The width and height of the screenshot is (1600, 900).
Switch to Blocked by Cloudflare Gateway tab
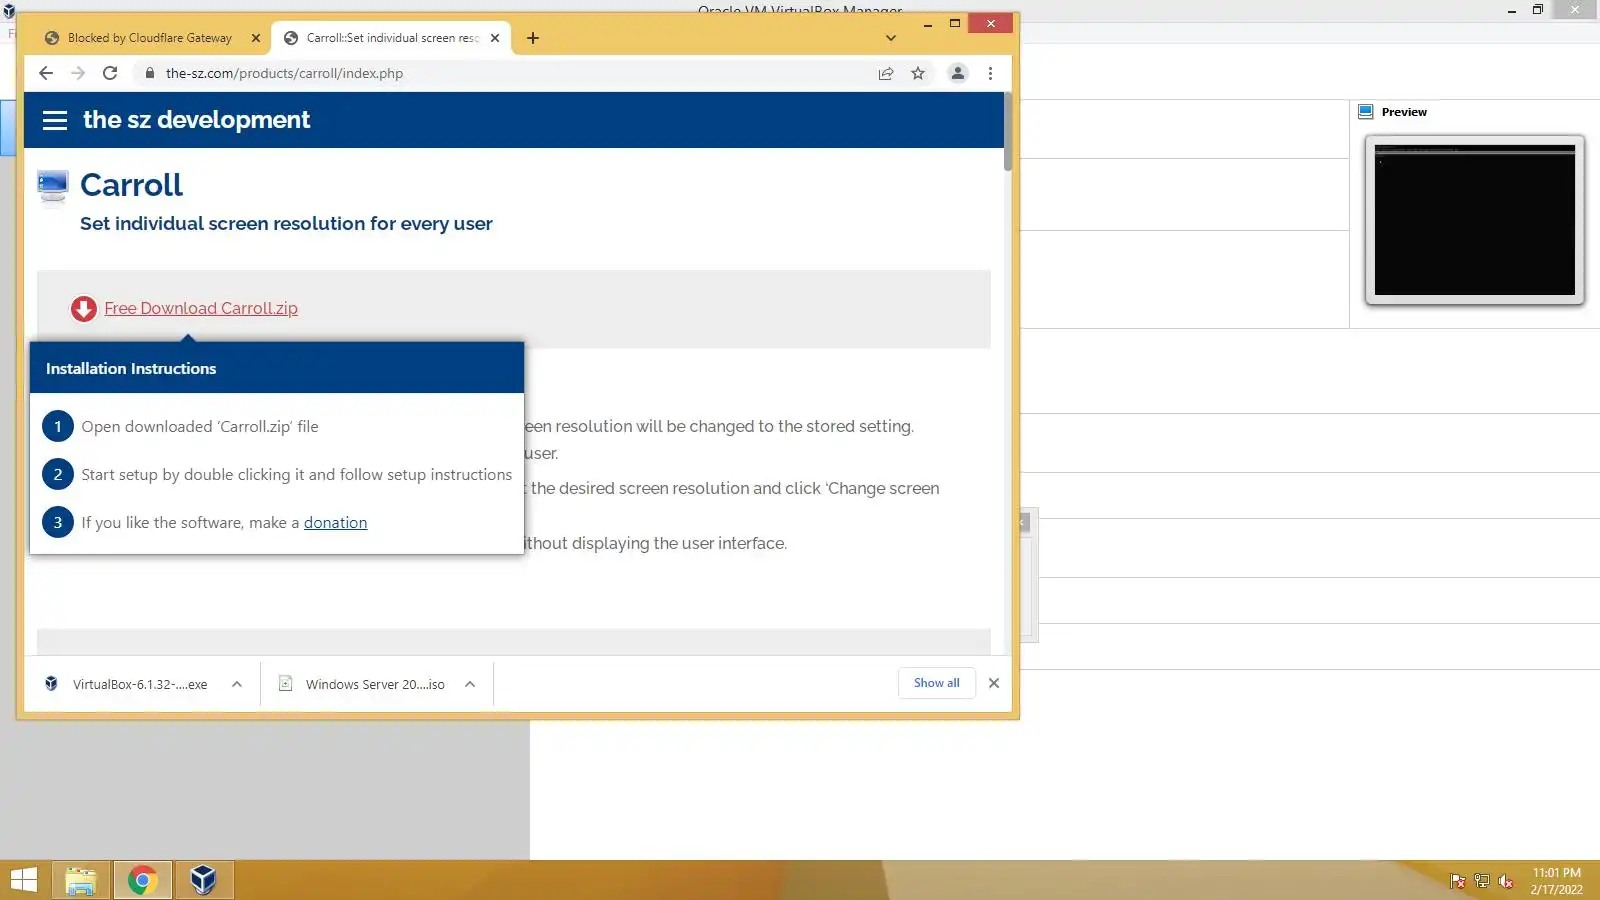pos(150,38)
